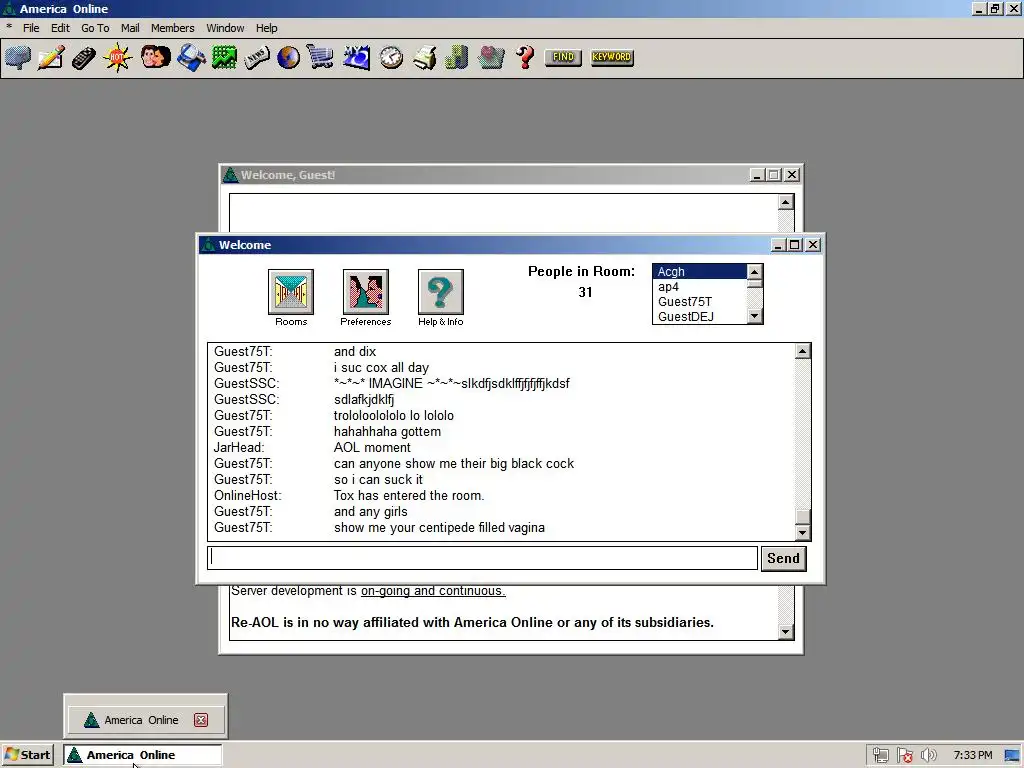Click the Compose Mail pencil icon

[x=51, y=57]
